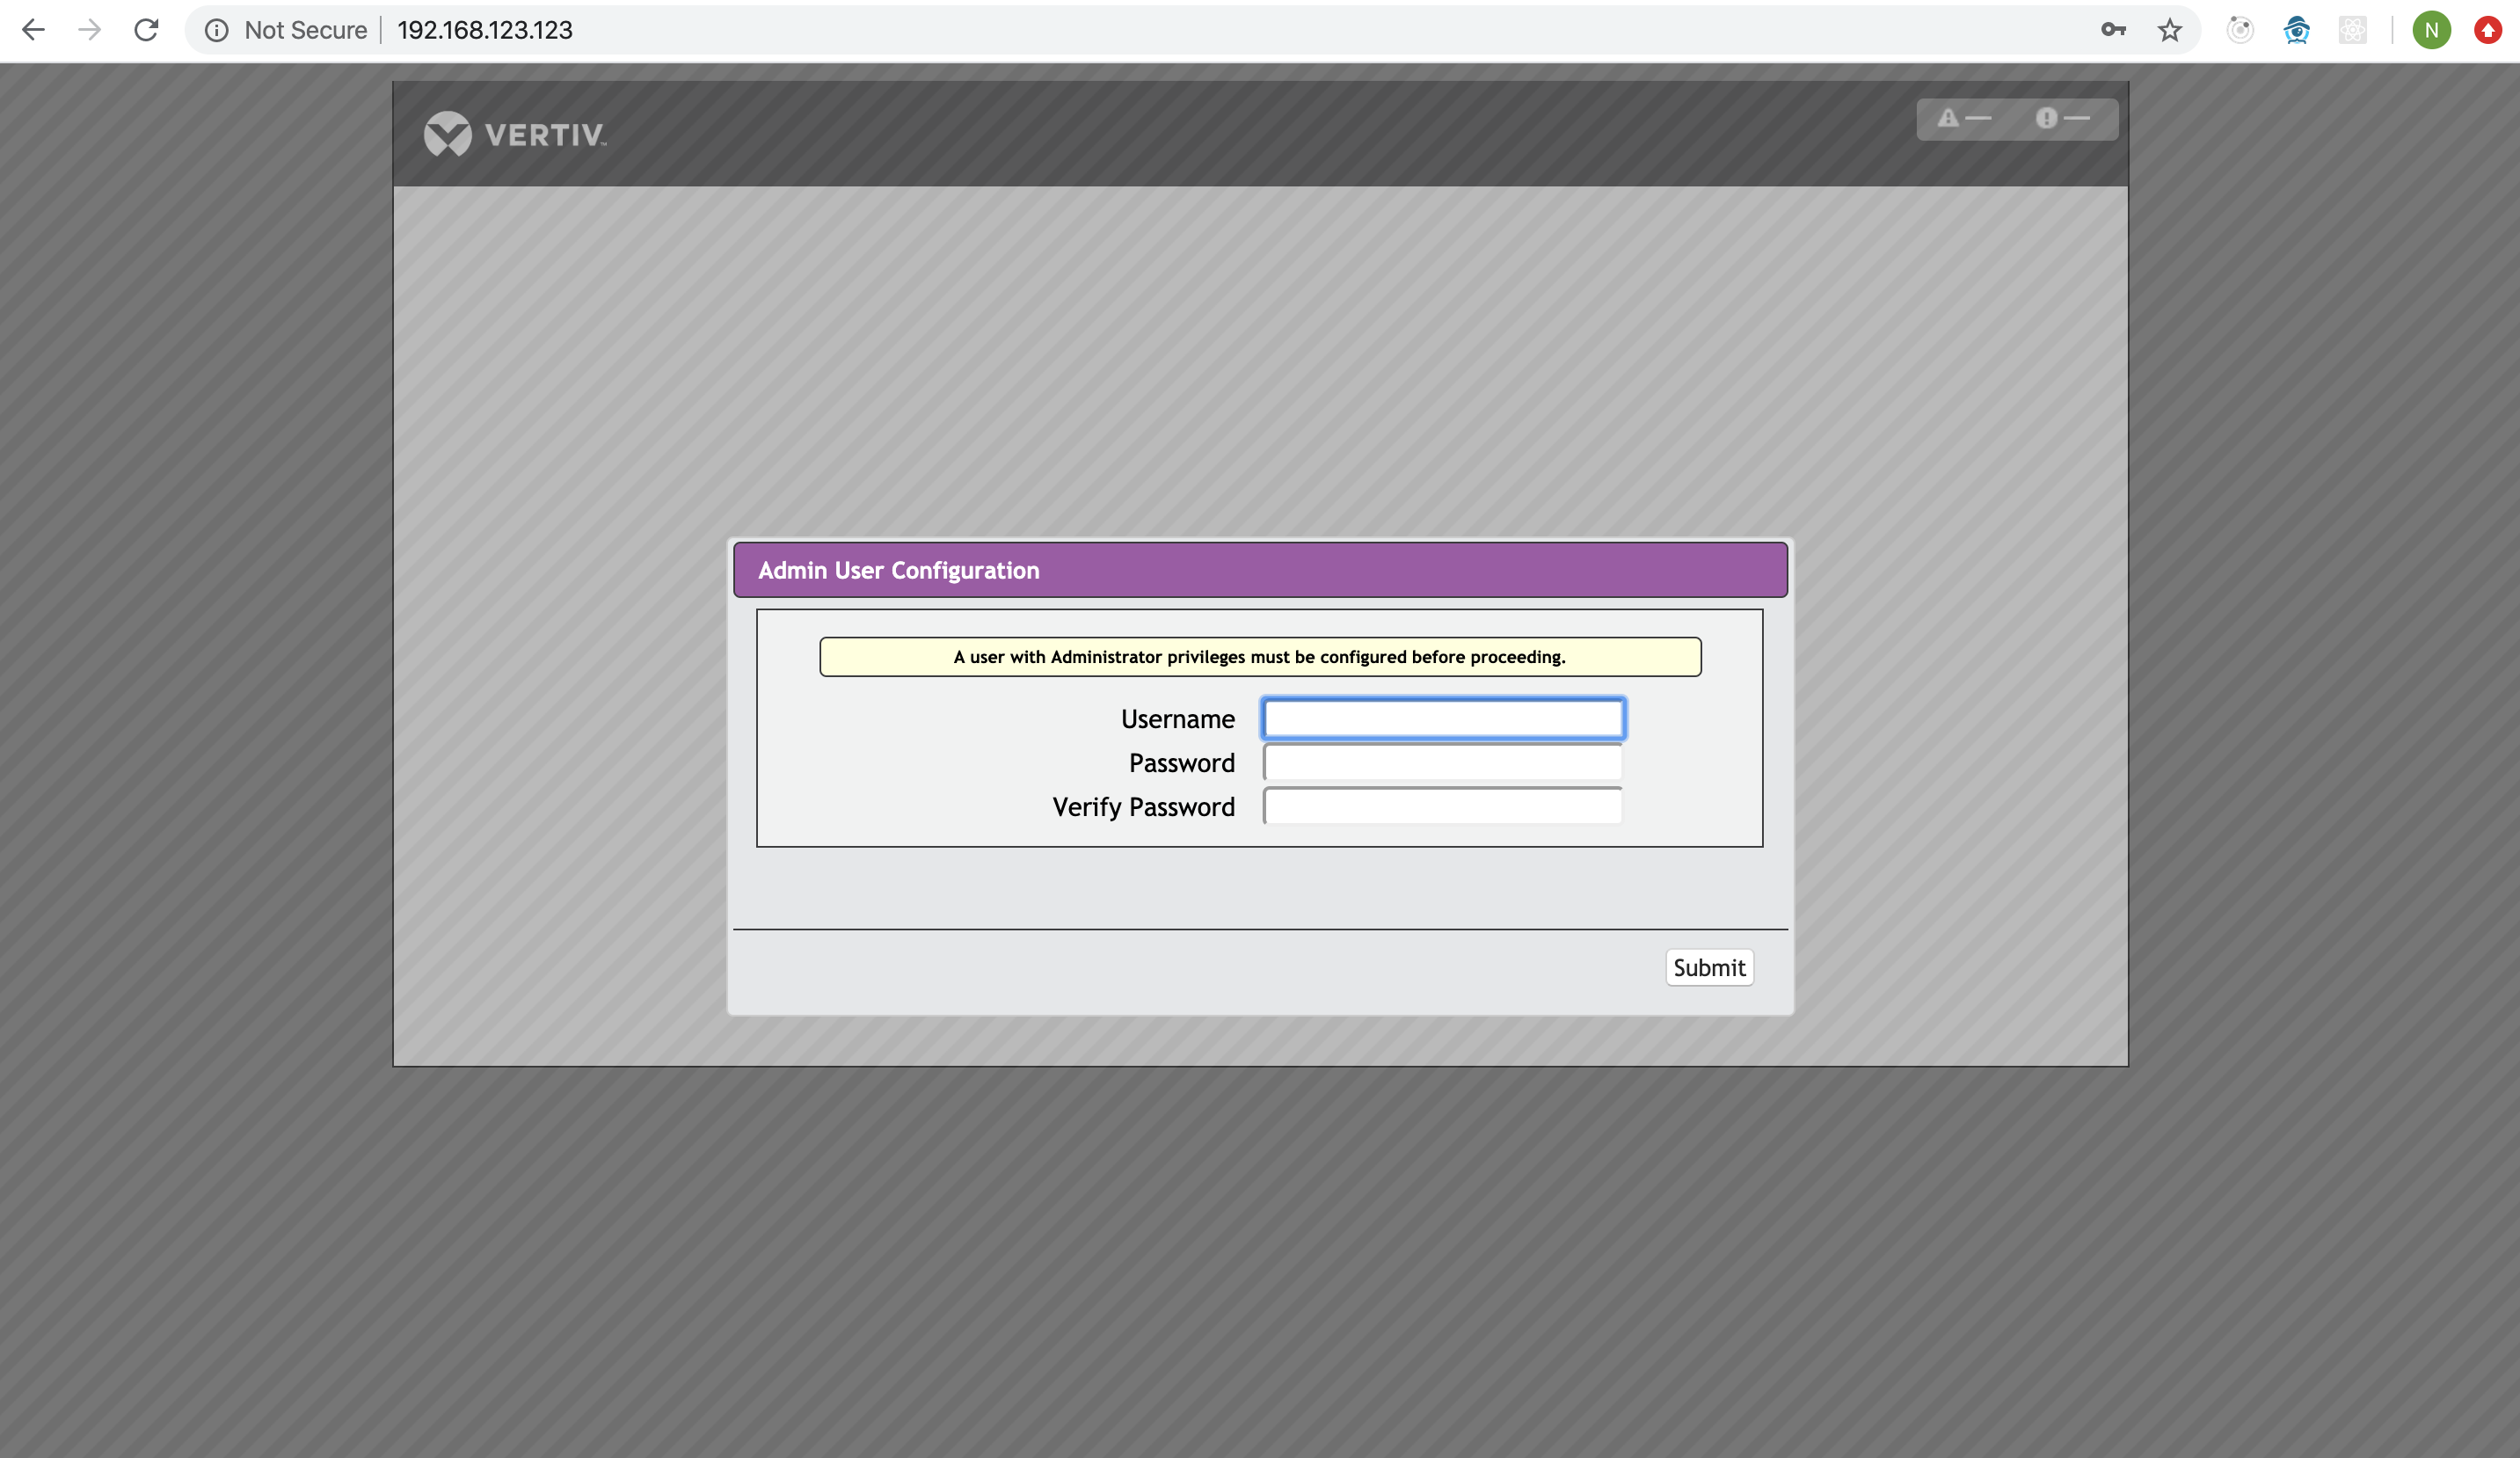Focus the Username input field

[x=1443, y=719]
